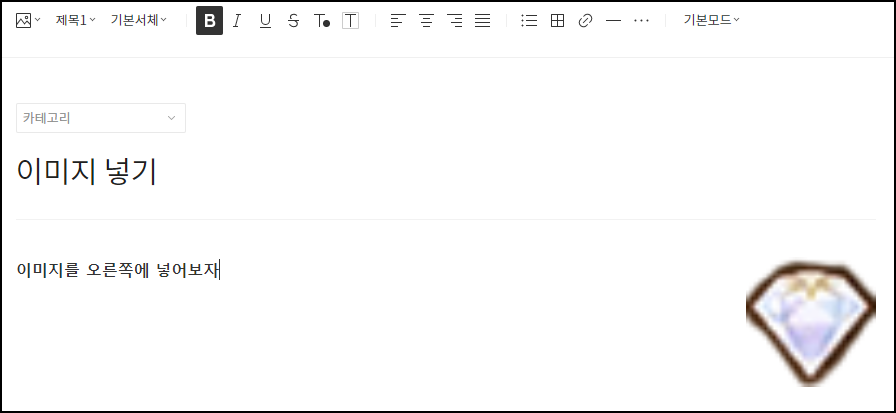The height and width of the screenshot is (413, 896).
Task: Click the body text 이미지를 오른쪽에 넣어보자
Action: [x=118, y=270]
